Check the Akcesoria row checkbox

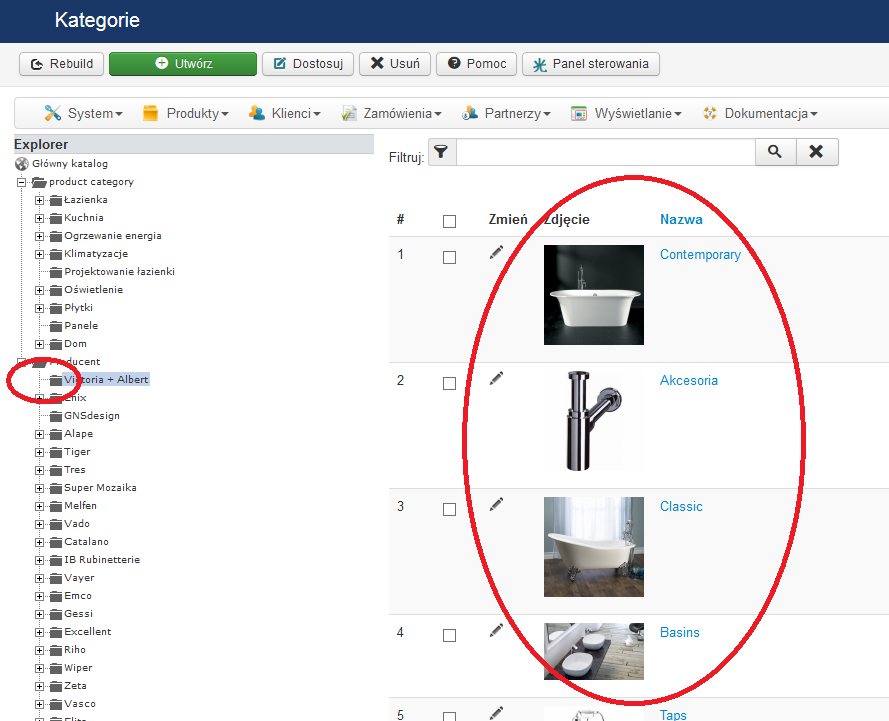pos(449,383)
